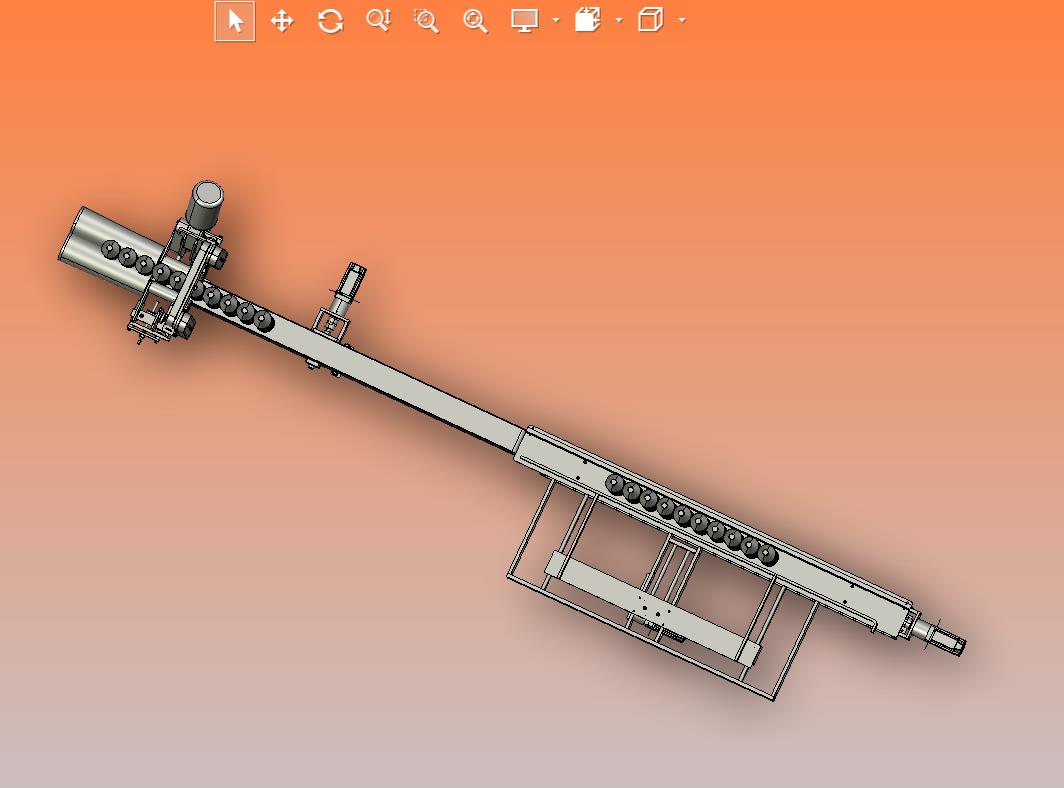The image size is (1064, 788).
Task: Open the view orientation cube dropdown
Action: coord(682,20)
